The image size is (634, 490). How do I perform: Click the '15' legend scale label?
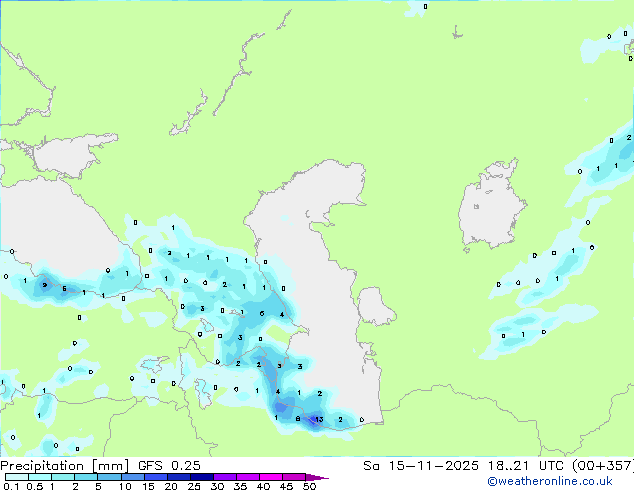148,486
